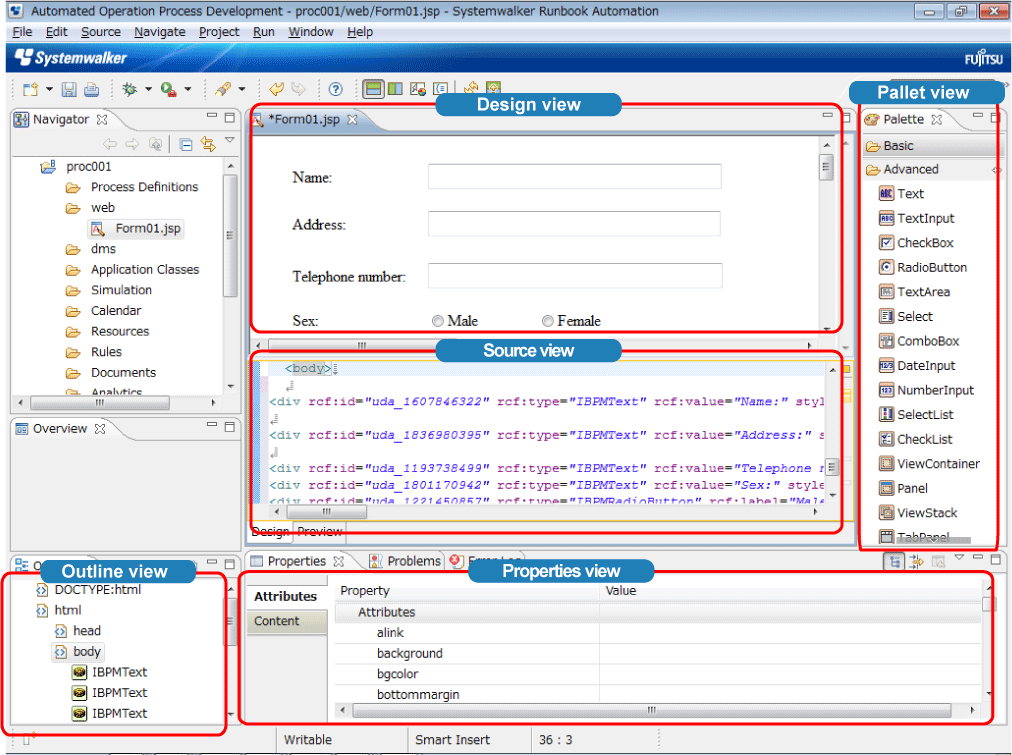The width and height of the screenshot is (1012, 755).
Task: Pick the DateInput component from the Palette
Action: (925, 366)
